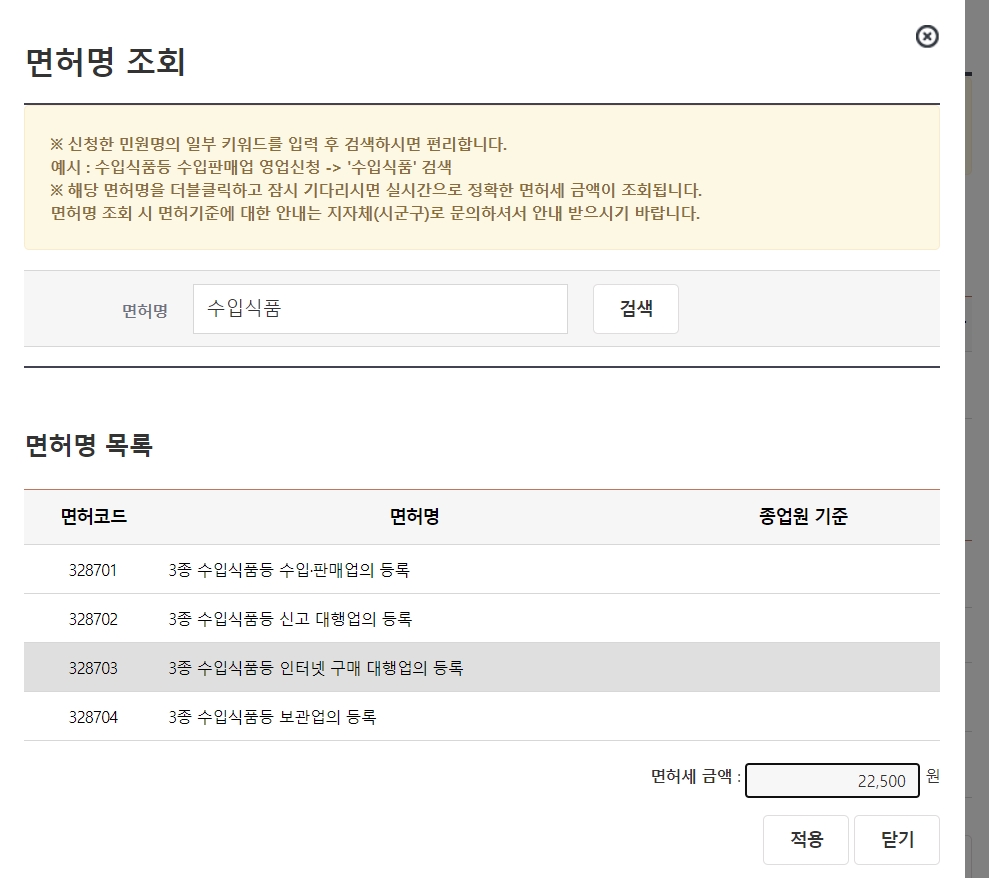989x878 pixels.
Task: Select row 3종 수입식품등 수입·판매업의 등록
Action: pyautogui.click(x=482, y=570)
